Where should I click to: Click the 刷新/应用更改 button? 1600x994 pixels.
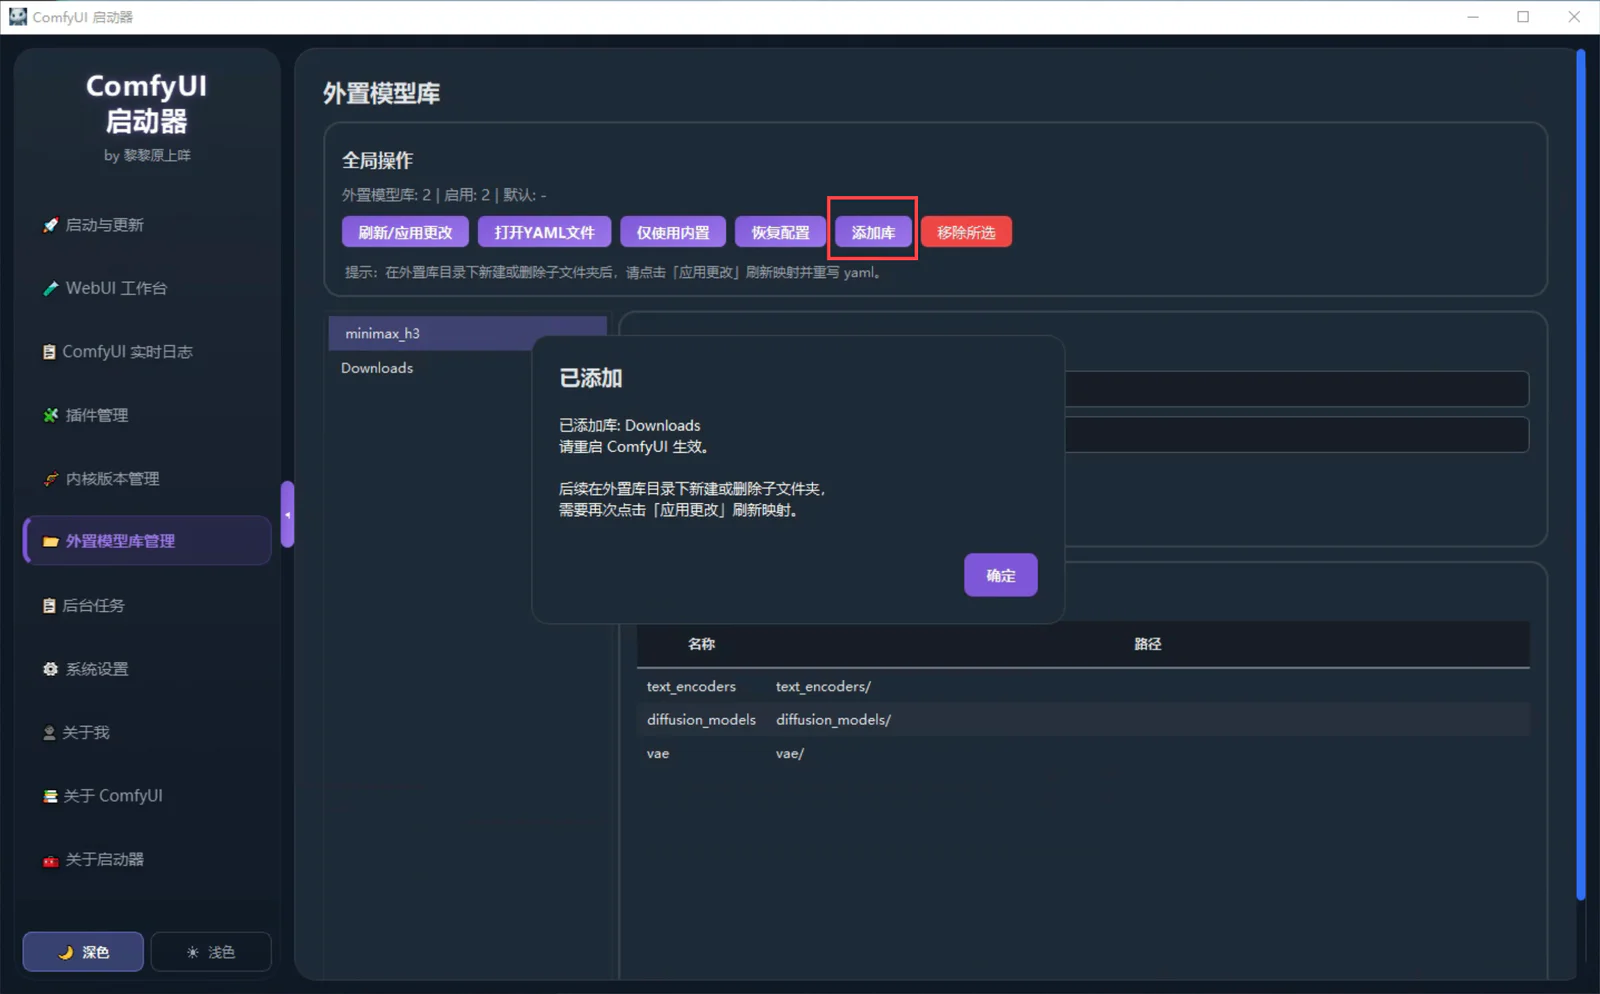[x=405, y=232]
